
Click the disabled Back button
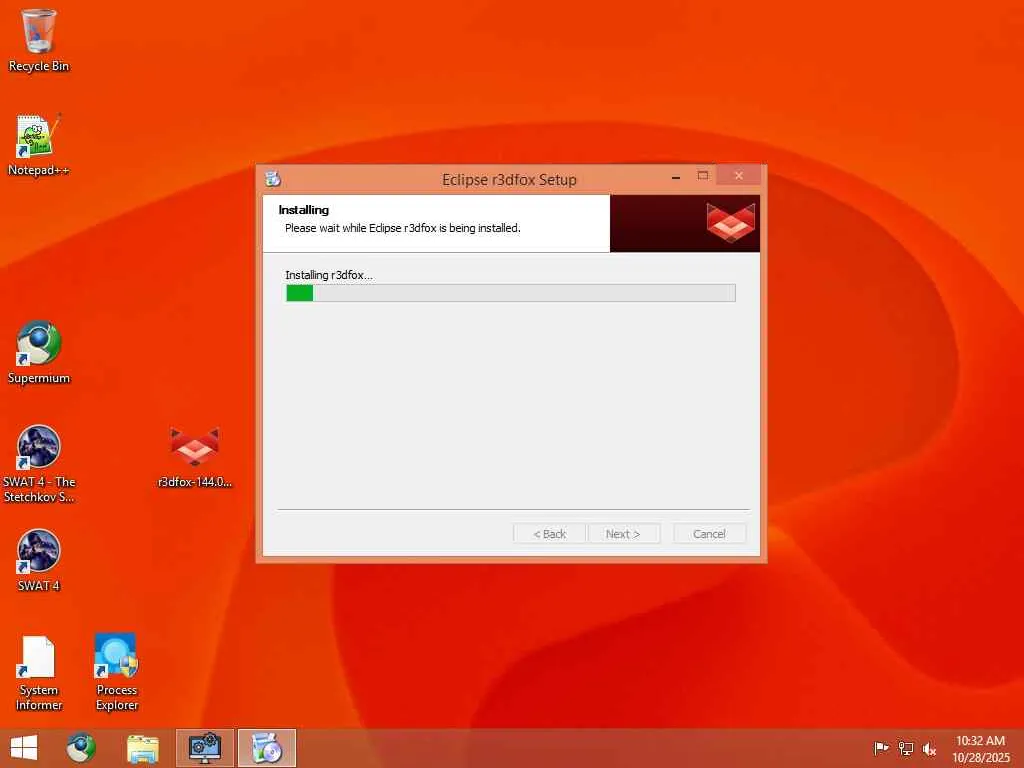point(549,534)
